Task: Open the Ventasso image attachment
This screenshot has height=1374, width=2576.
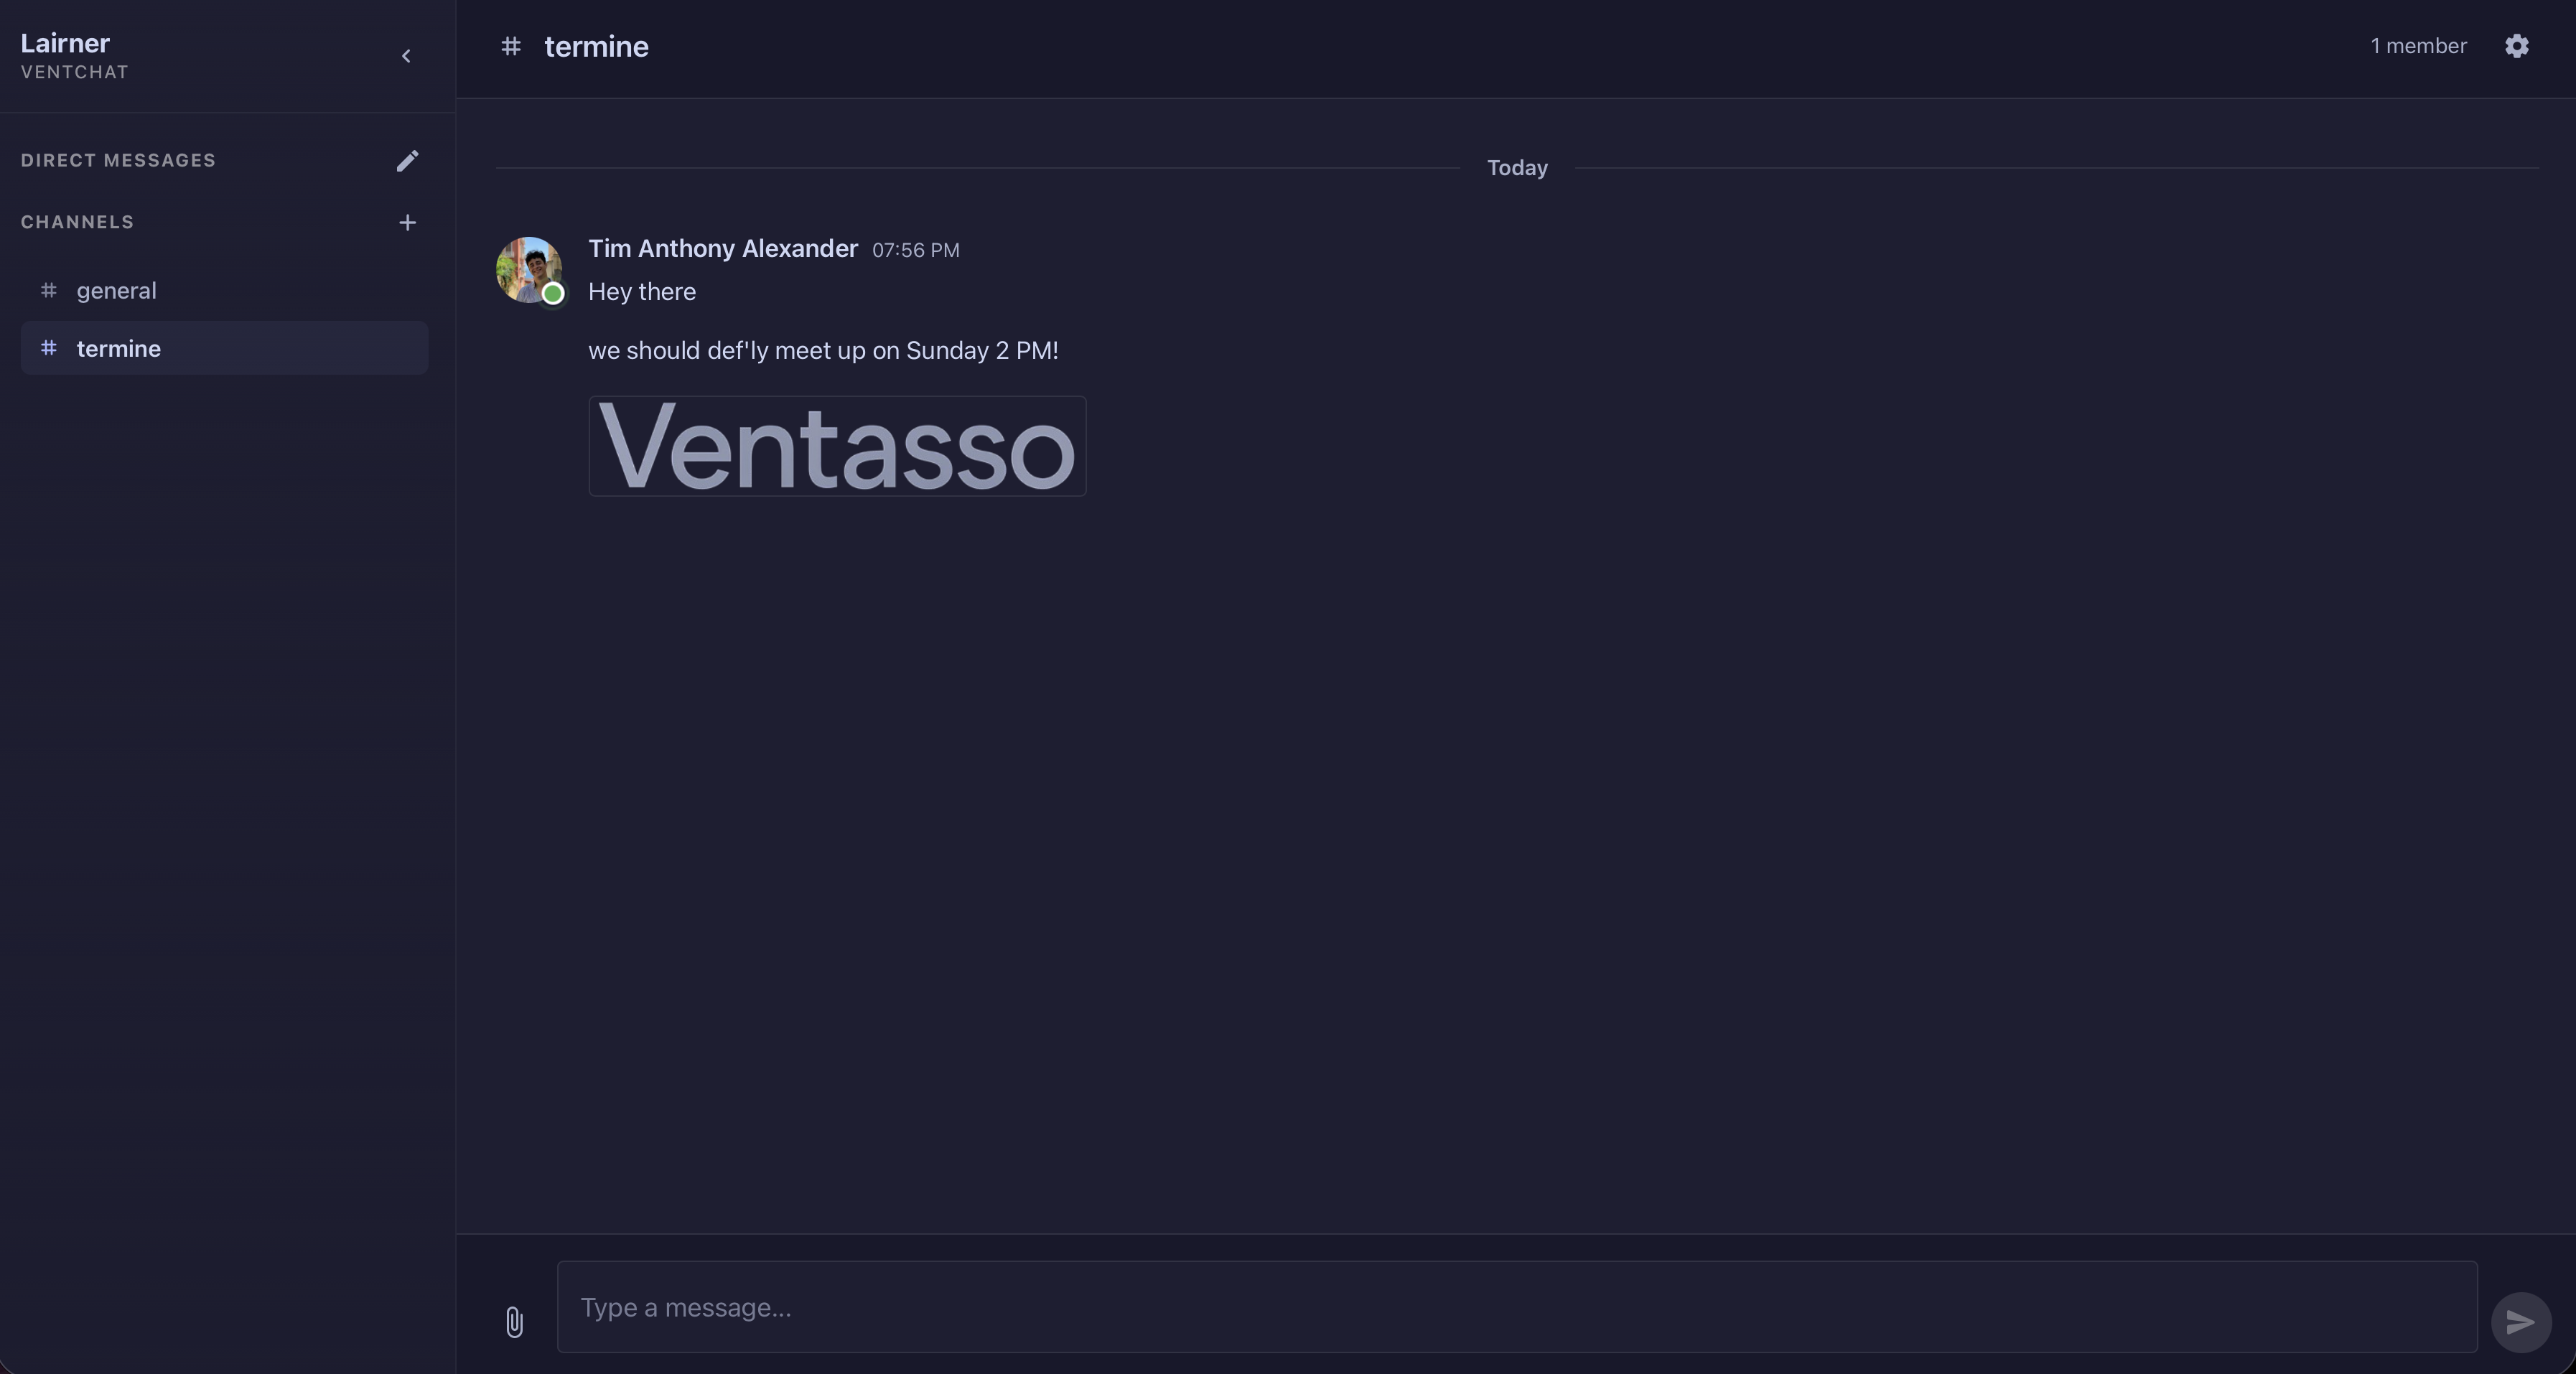Action: (837, 446)
